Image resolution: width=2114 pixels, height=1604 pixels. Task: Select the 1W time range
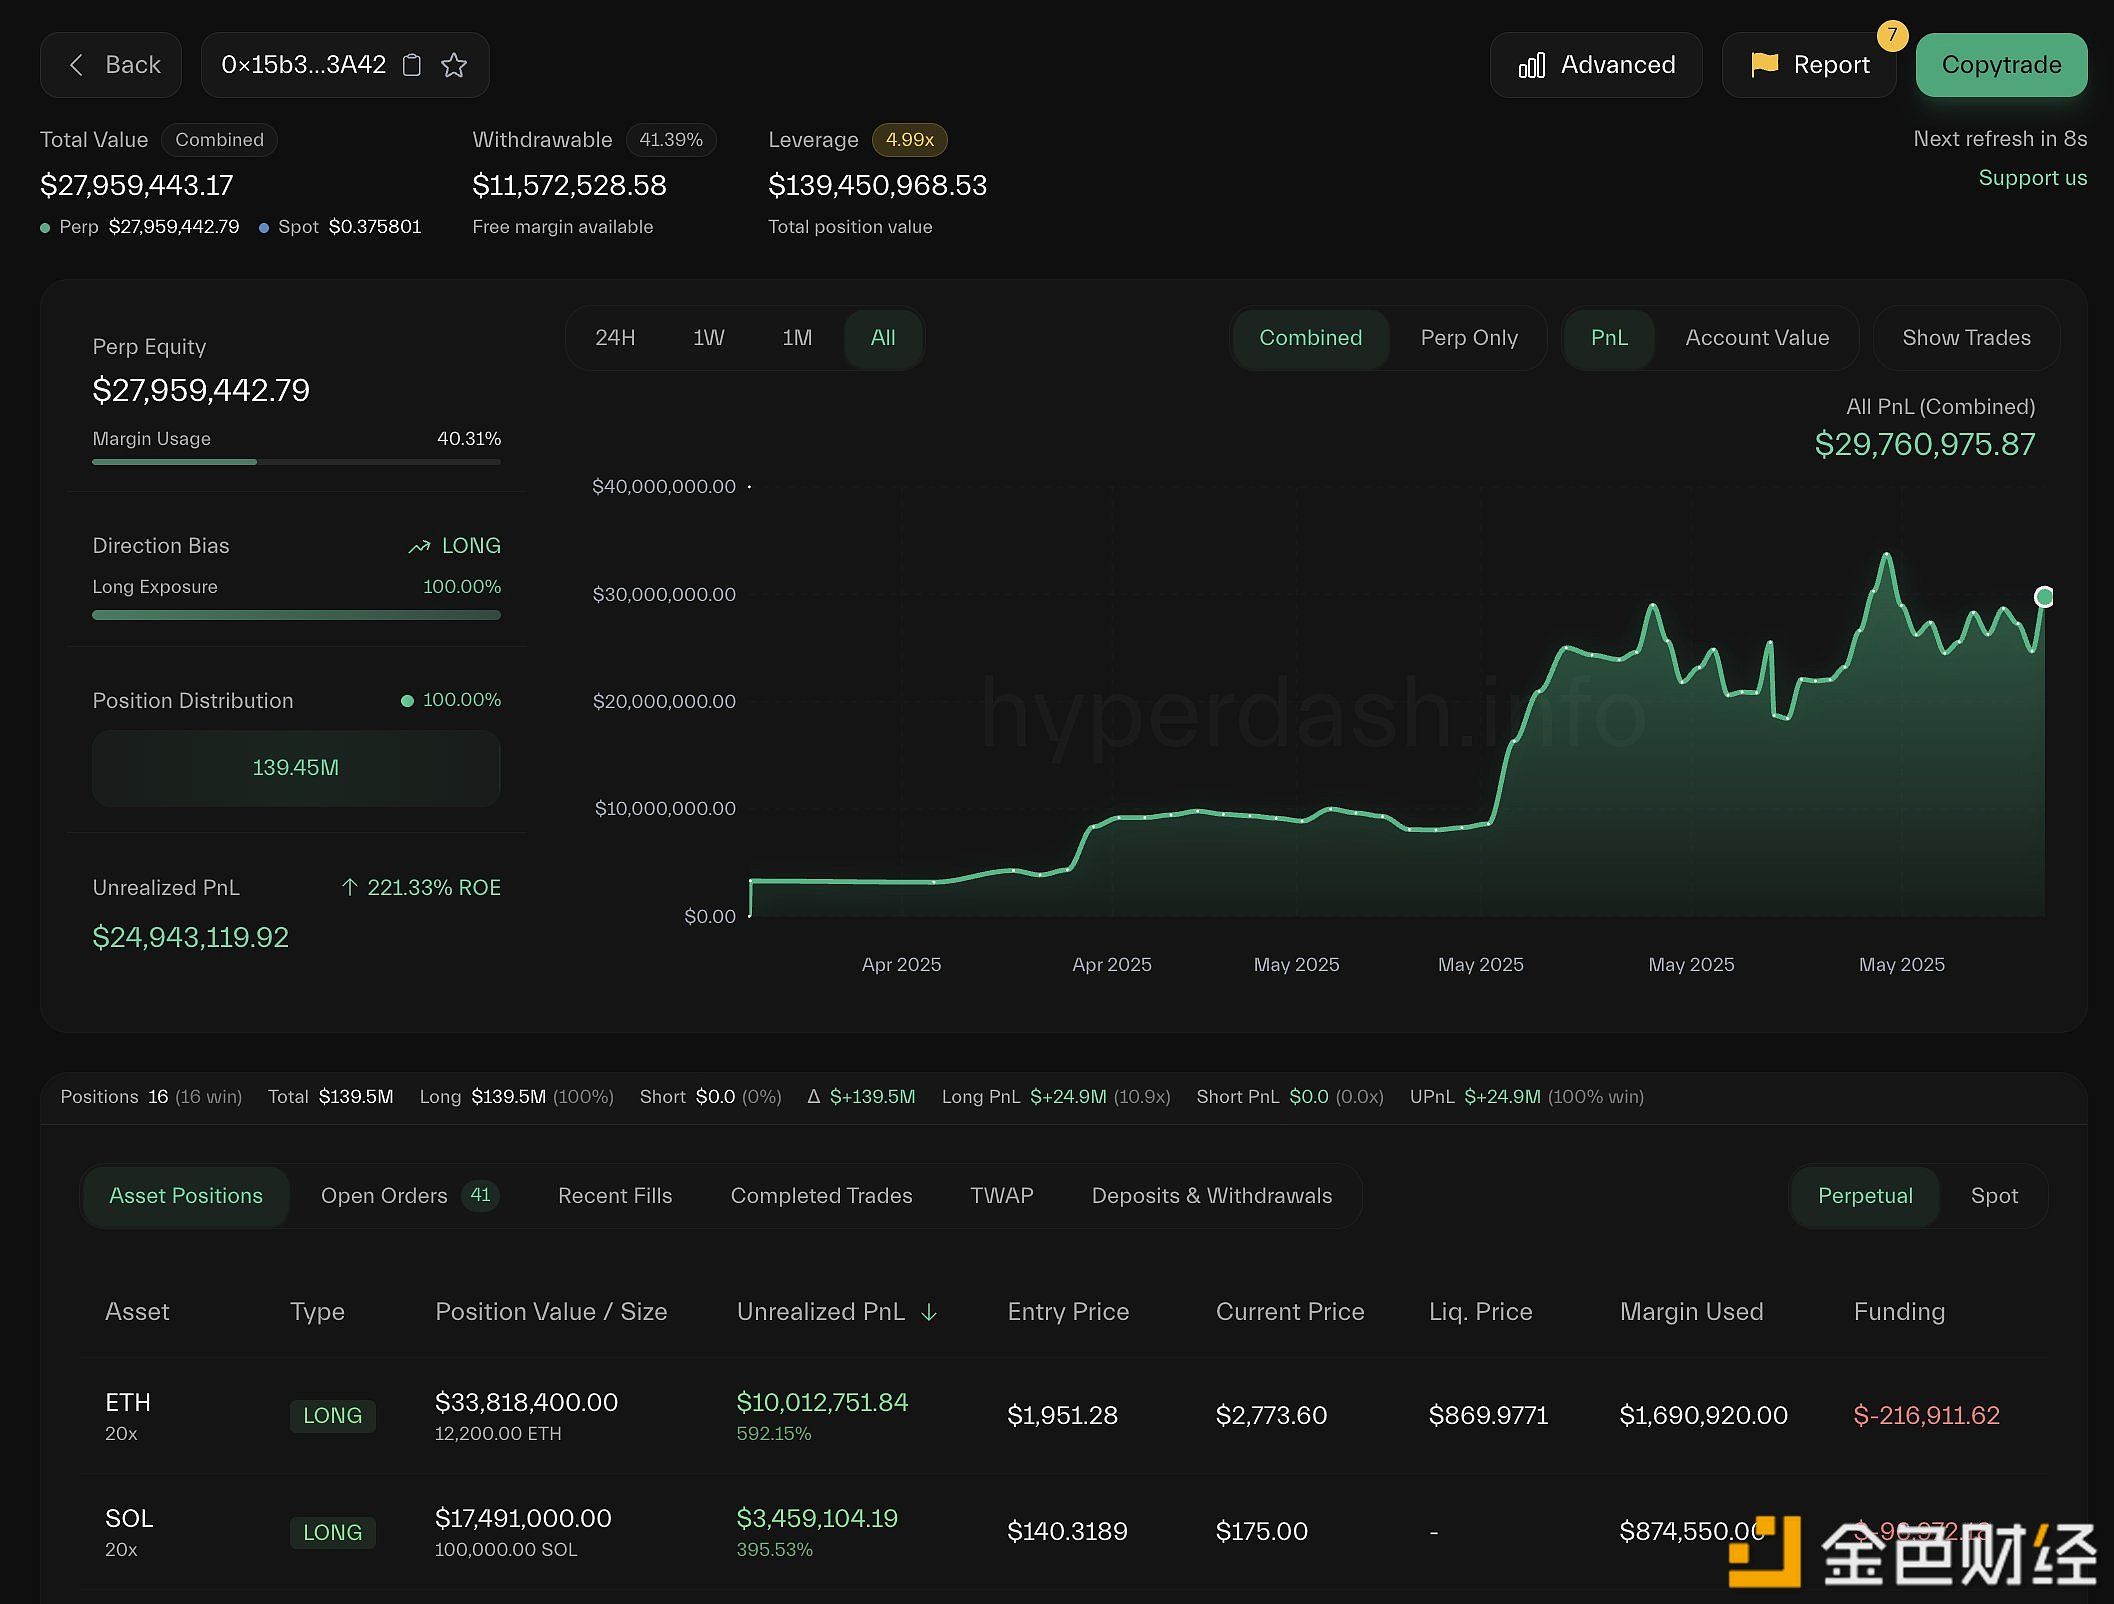point(708,338)
